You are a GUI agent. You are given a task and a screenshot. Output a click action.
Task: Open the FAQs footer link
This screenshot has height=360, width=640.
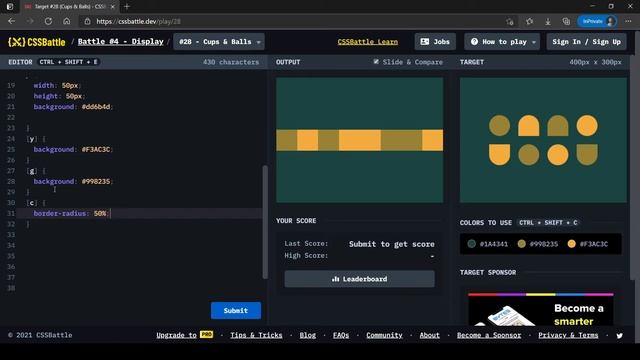(341, 335)
